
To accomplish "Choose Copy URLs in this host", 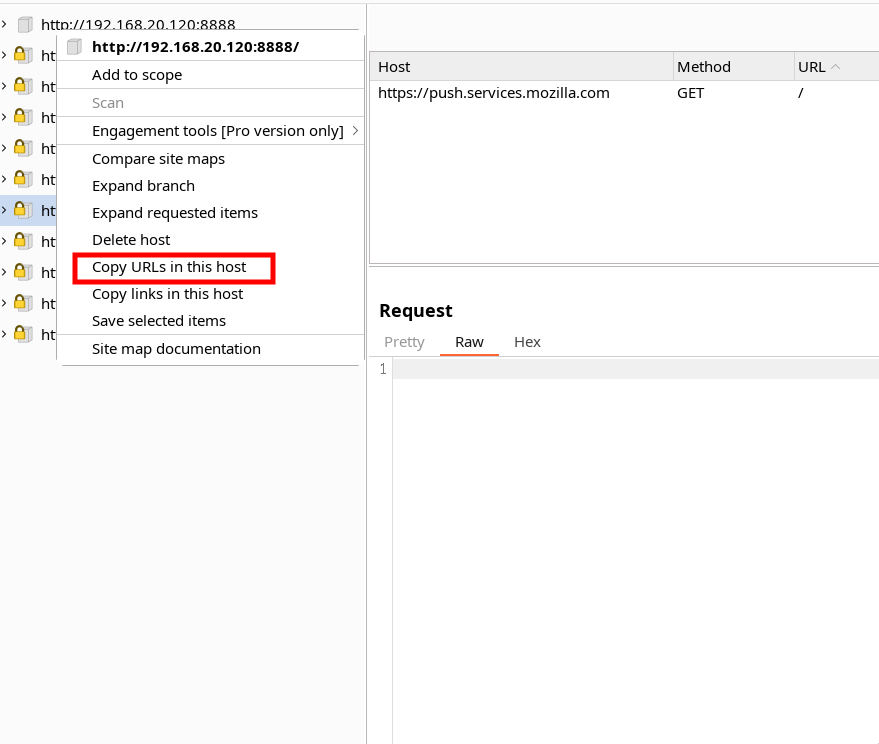I will [169, 267].
